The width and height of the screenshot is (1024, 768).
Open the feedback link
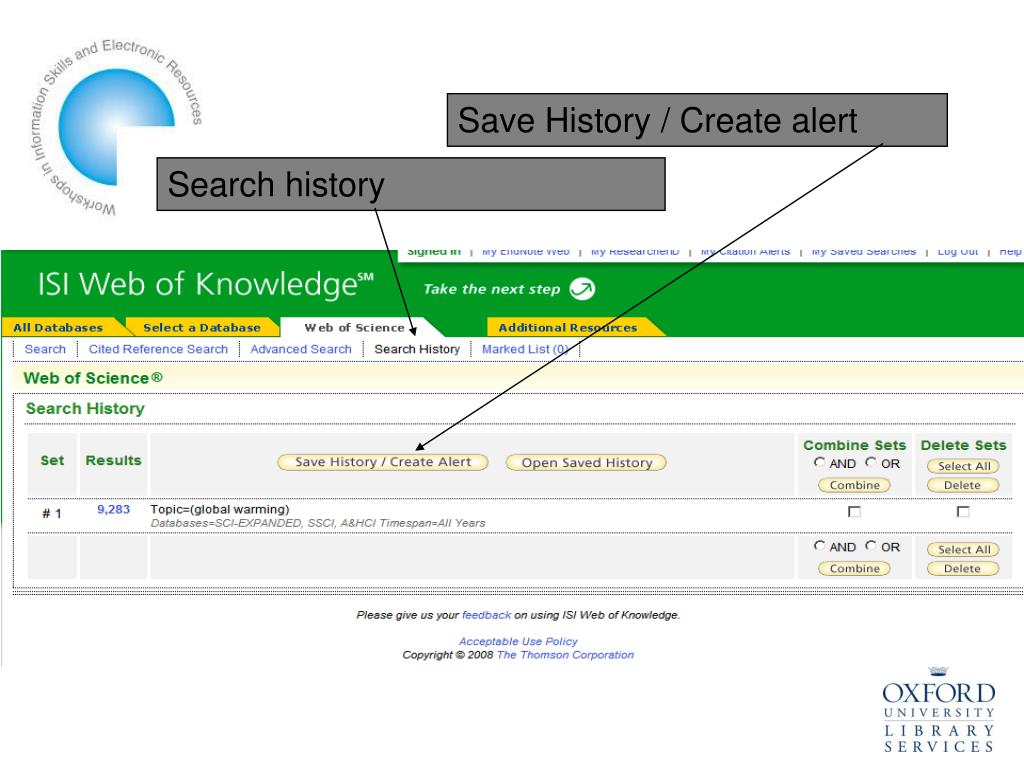[487, 615]
